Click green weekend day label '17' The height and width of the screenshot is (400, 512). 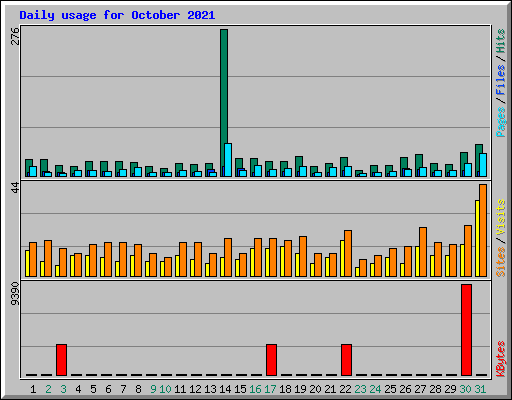[270, 389]
